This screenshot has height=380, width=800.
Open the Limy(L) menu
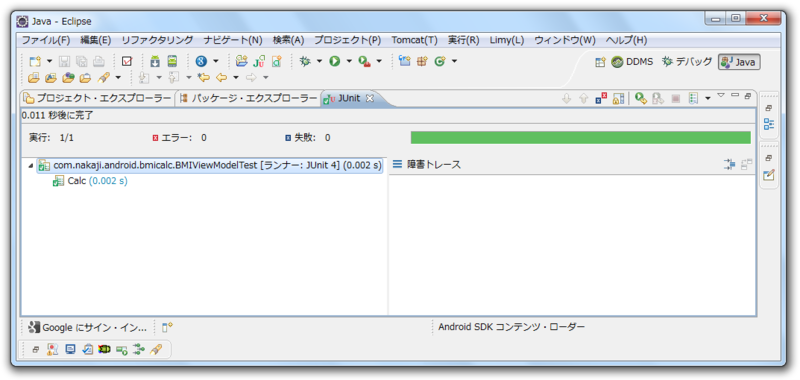coord(507,40)
